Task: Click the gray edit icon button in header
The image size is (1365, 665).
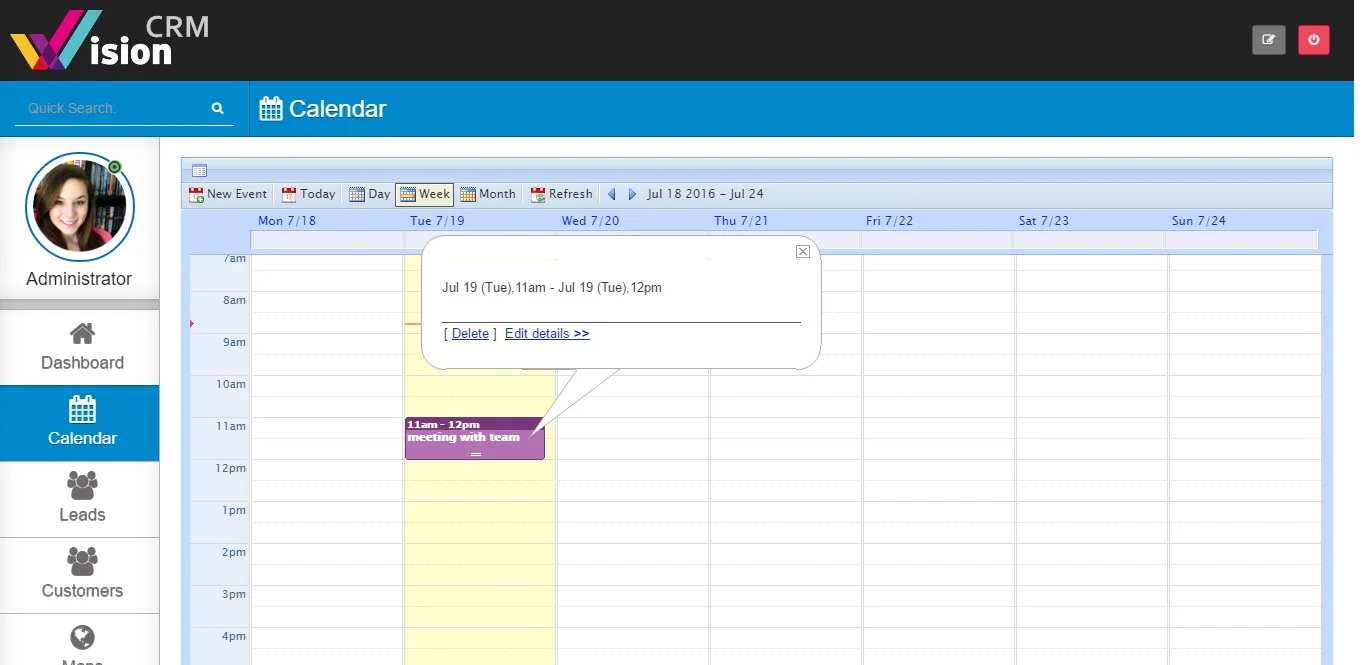Action: point(1268,40)
